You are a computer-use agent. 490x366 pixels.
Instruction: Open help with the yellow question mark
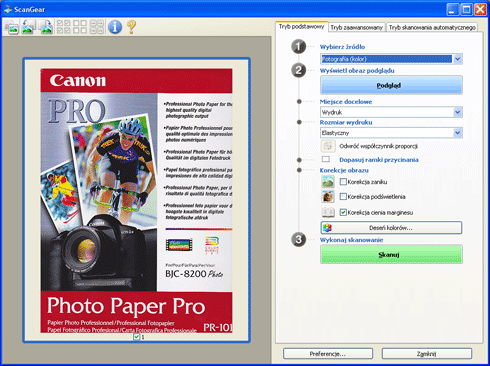[x=132, y=27]
